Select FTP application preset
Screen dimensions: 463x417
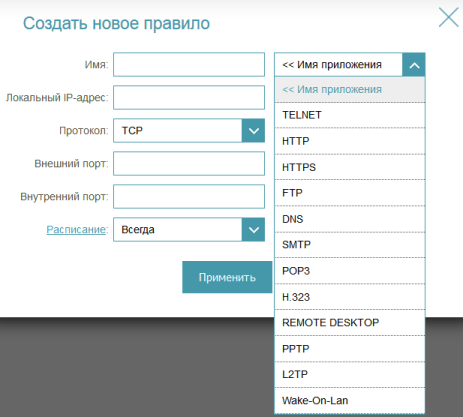point(350,193)
